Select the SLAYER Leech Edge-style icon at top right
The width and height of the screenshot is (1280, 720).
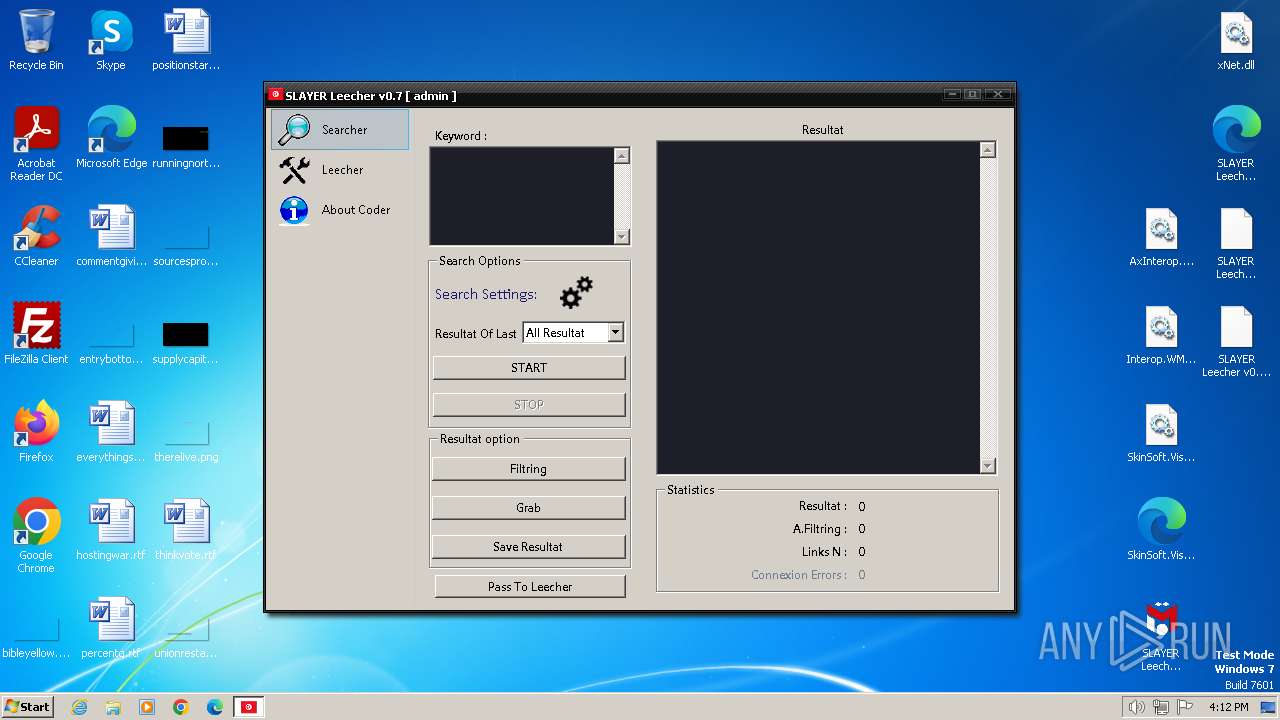pos(1236,144)
